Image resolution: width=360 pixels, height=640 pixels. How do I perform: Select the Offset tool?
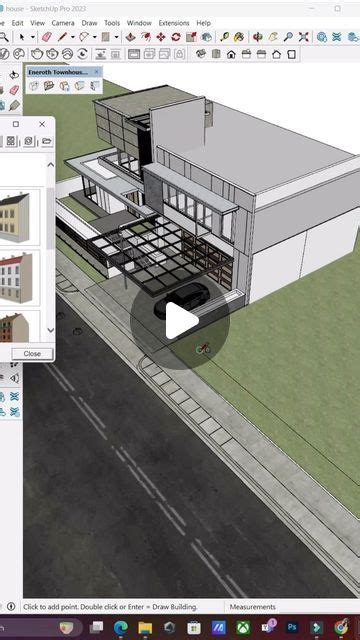click(x=146, y=37)
